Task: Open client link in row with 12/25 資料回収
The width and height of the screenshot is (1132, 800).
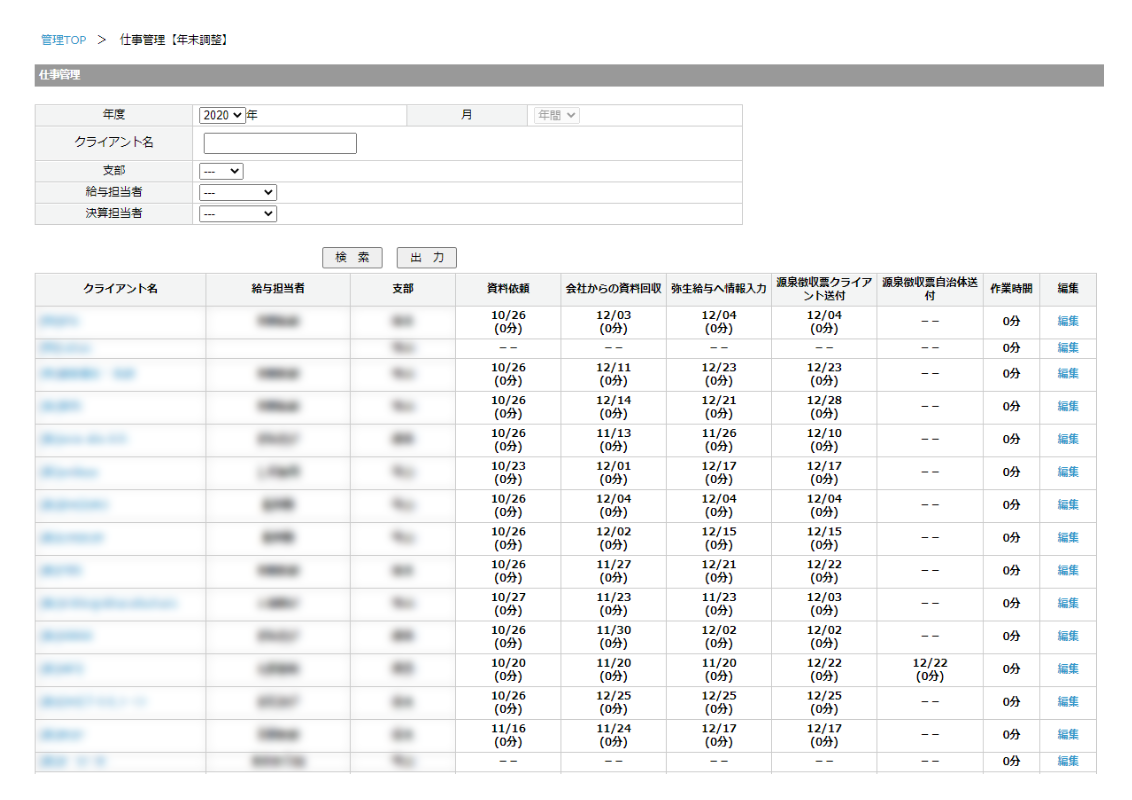Action: [x=93, y=702]
